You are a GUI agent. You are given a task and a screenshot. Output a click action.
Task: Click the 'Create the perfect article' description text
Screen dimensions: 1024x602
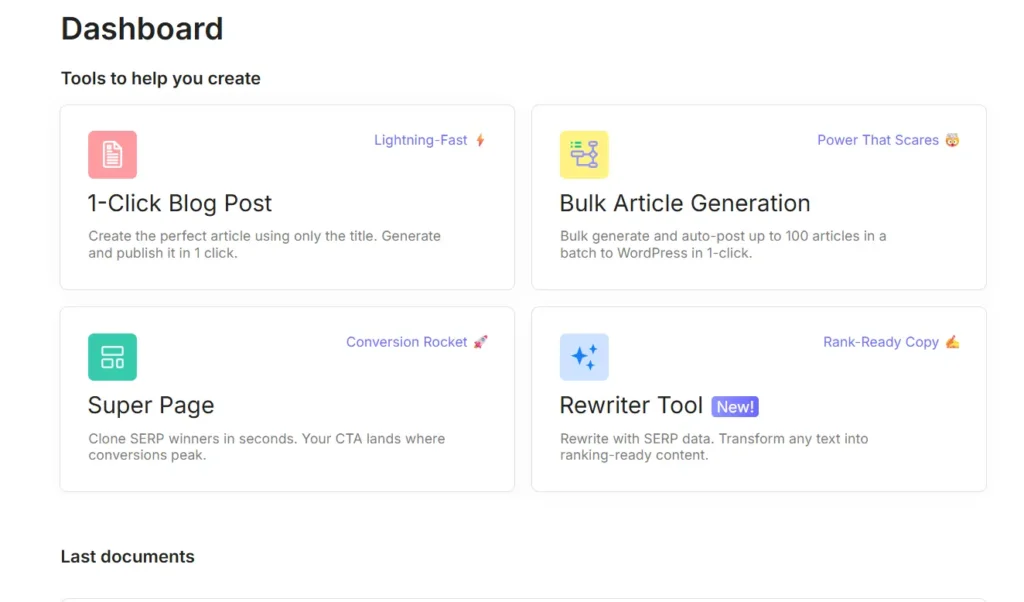pos(264,244)
